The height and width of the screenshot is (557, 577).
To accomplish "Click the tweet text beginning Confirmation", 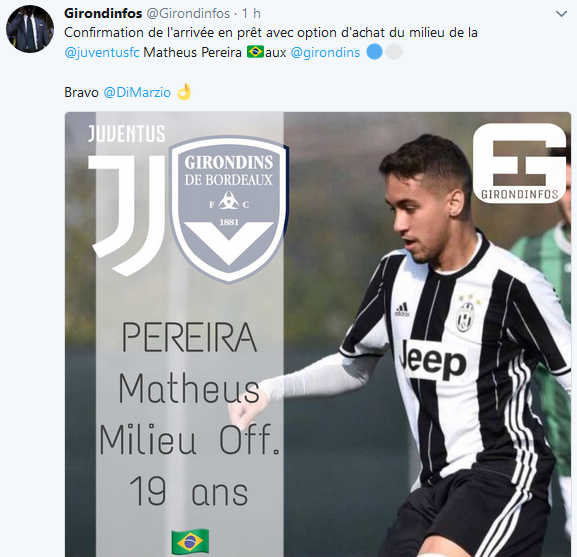I will (271, 42).
